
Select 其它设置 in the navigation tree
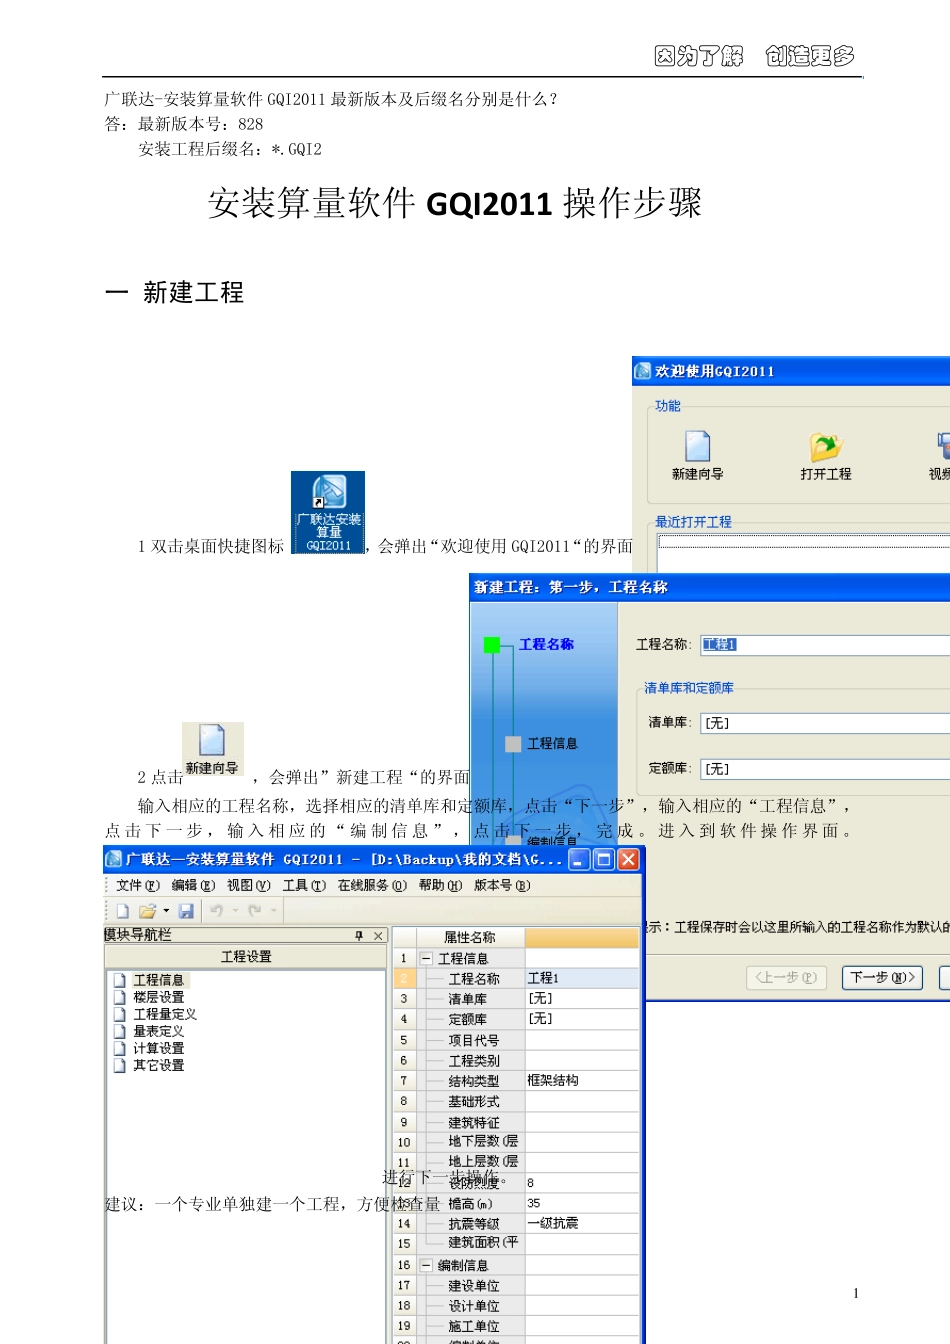click(159, 1065)
